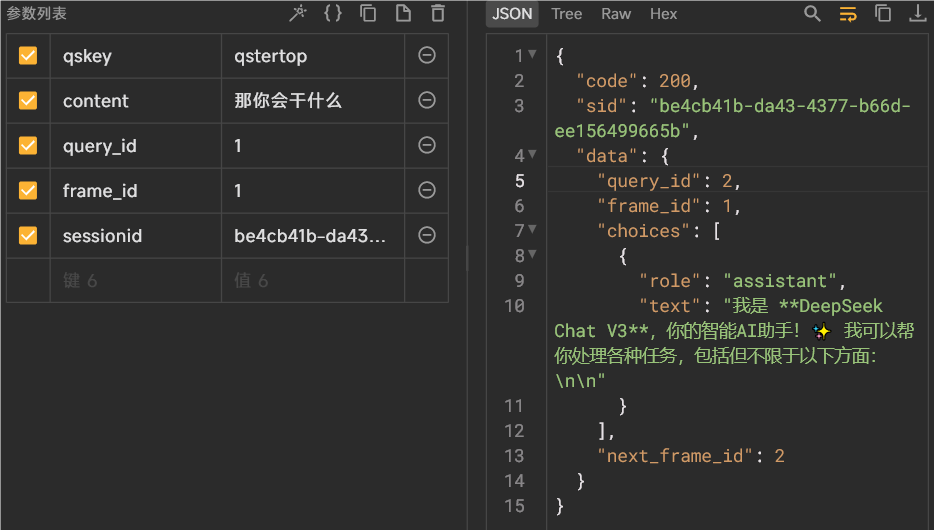Image resolution: width=934 pixels, height=530 pixels.
Task: Switch to the Raw response tab
Action: tap(616, 14)
